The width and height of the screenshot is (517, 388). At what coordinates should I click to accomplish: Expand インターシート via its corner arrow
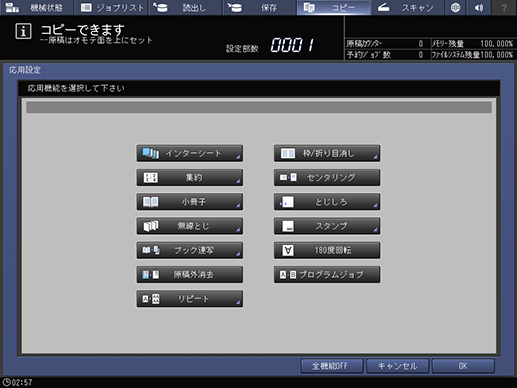238,157
